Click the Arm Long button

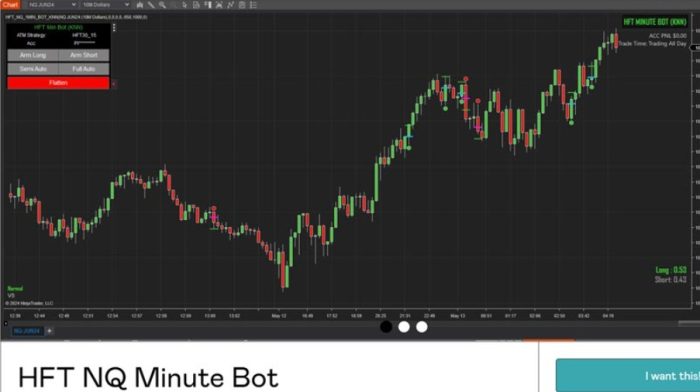pyautogui.click(x=33, y=55)
